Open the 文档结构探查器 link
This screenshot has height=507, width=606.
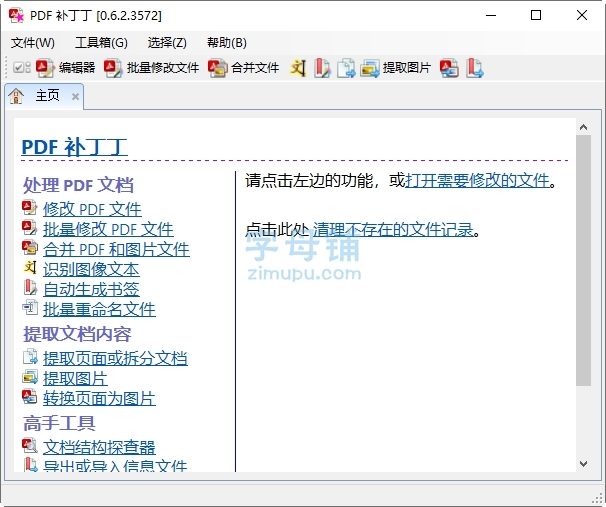click(x=99, y=447)
